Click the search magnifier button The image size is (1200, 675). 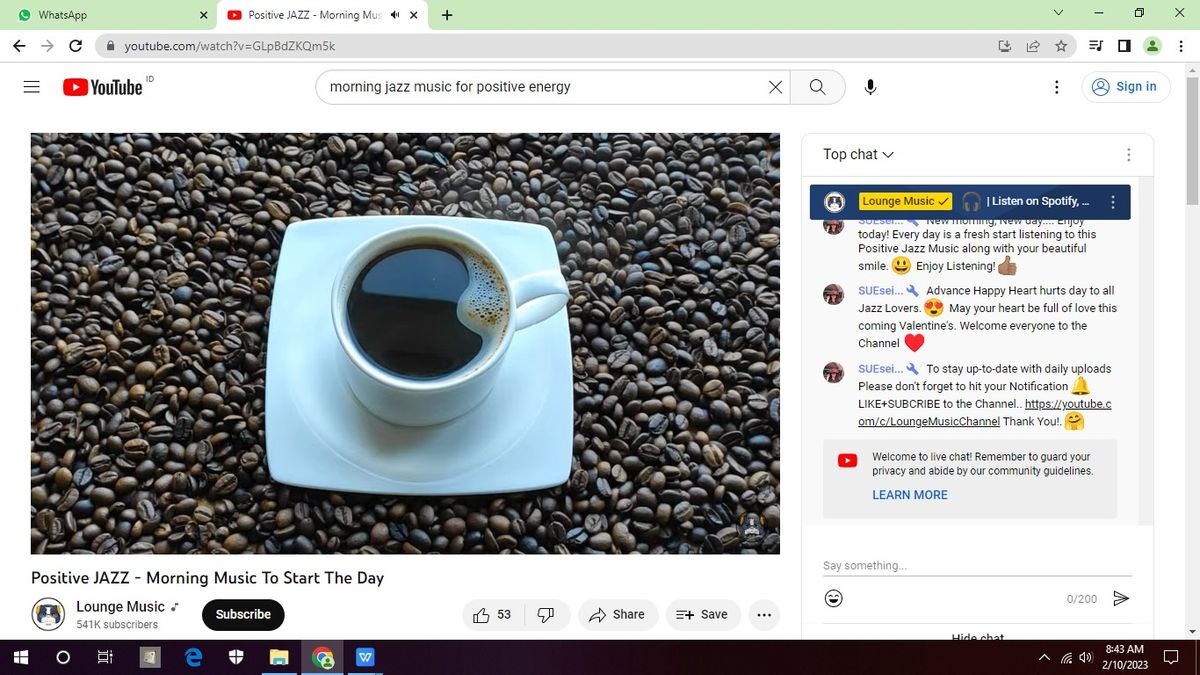tap(817, 87)
